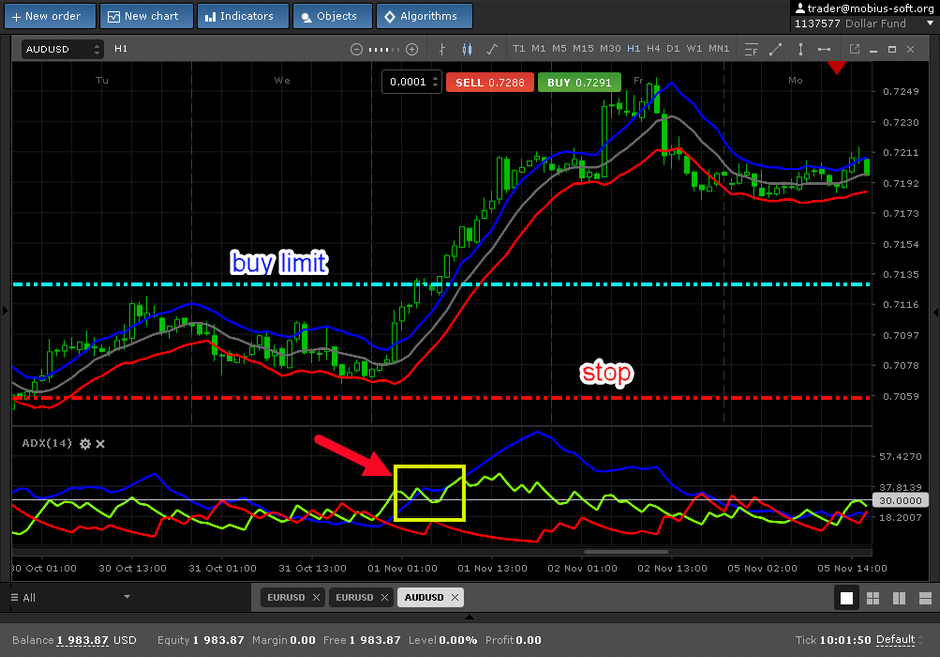
Task: Open the chart properties list icon
Action: (751, 49)
